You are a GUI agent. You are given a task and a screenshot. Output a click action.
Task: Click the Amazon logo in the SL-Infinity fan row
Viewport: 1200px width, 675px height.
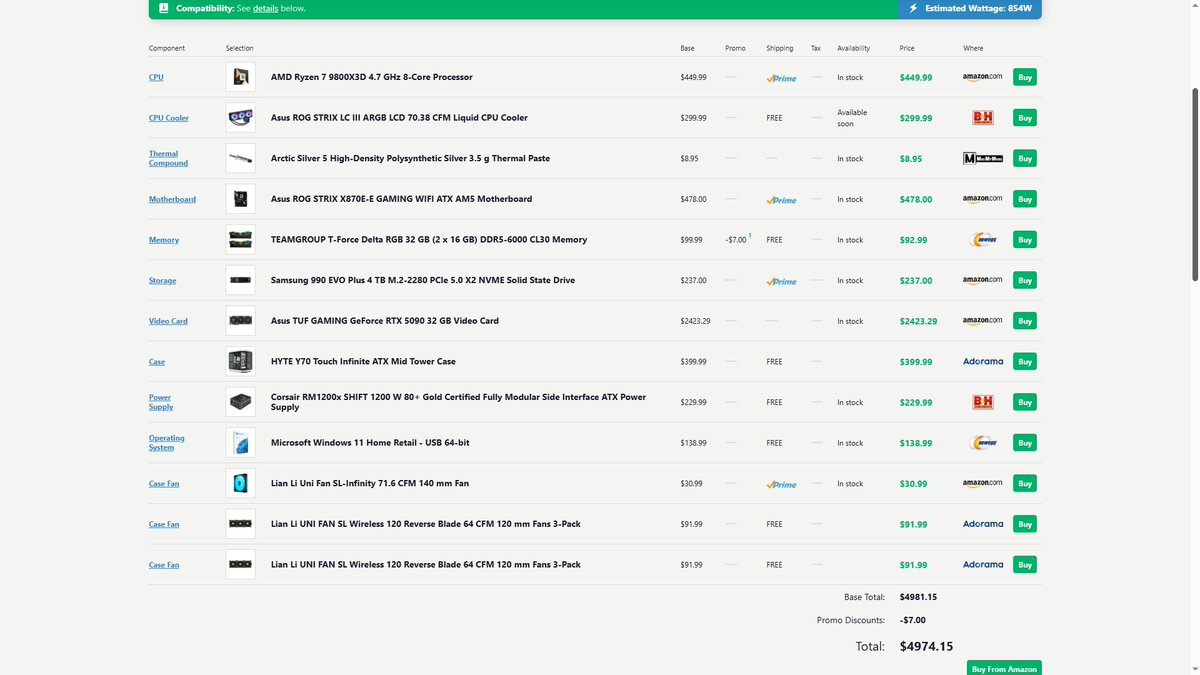(982, 483)
